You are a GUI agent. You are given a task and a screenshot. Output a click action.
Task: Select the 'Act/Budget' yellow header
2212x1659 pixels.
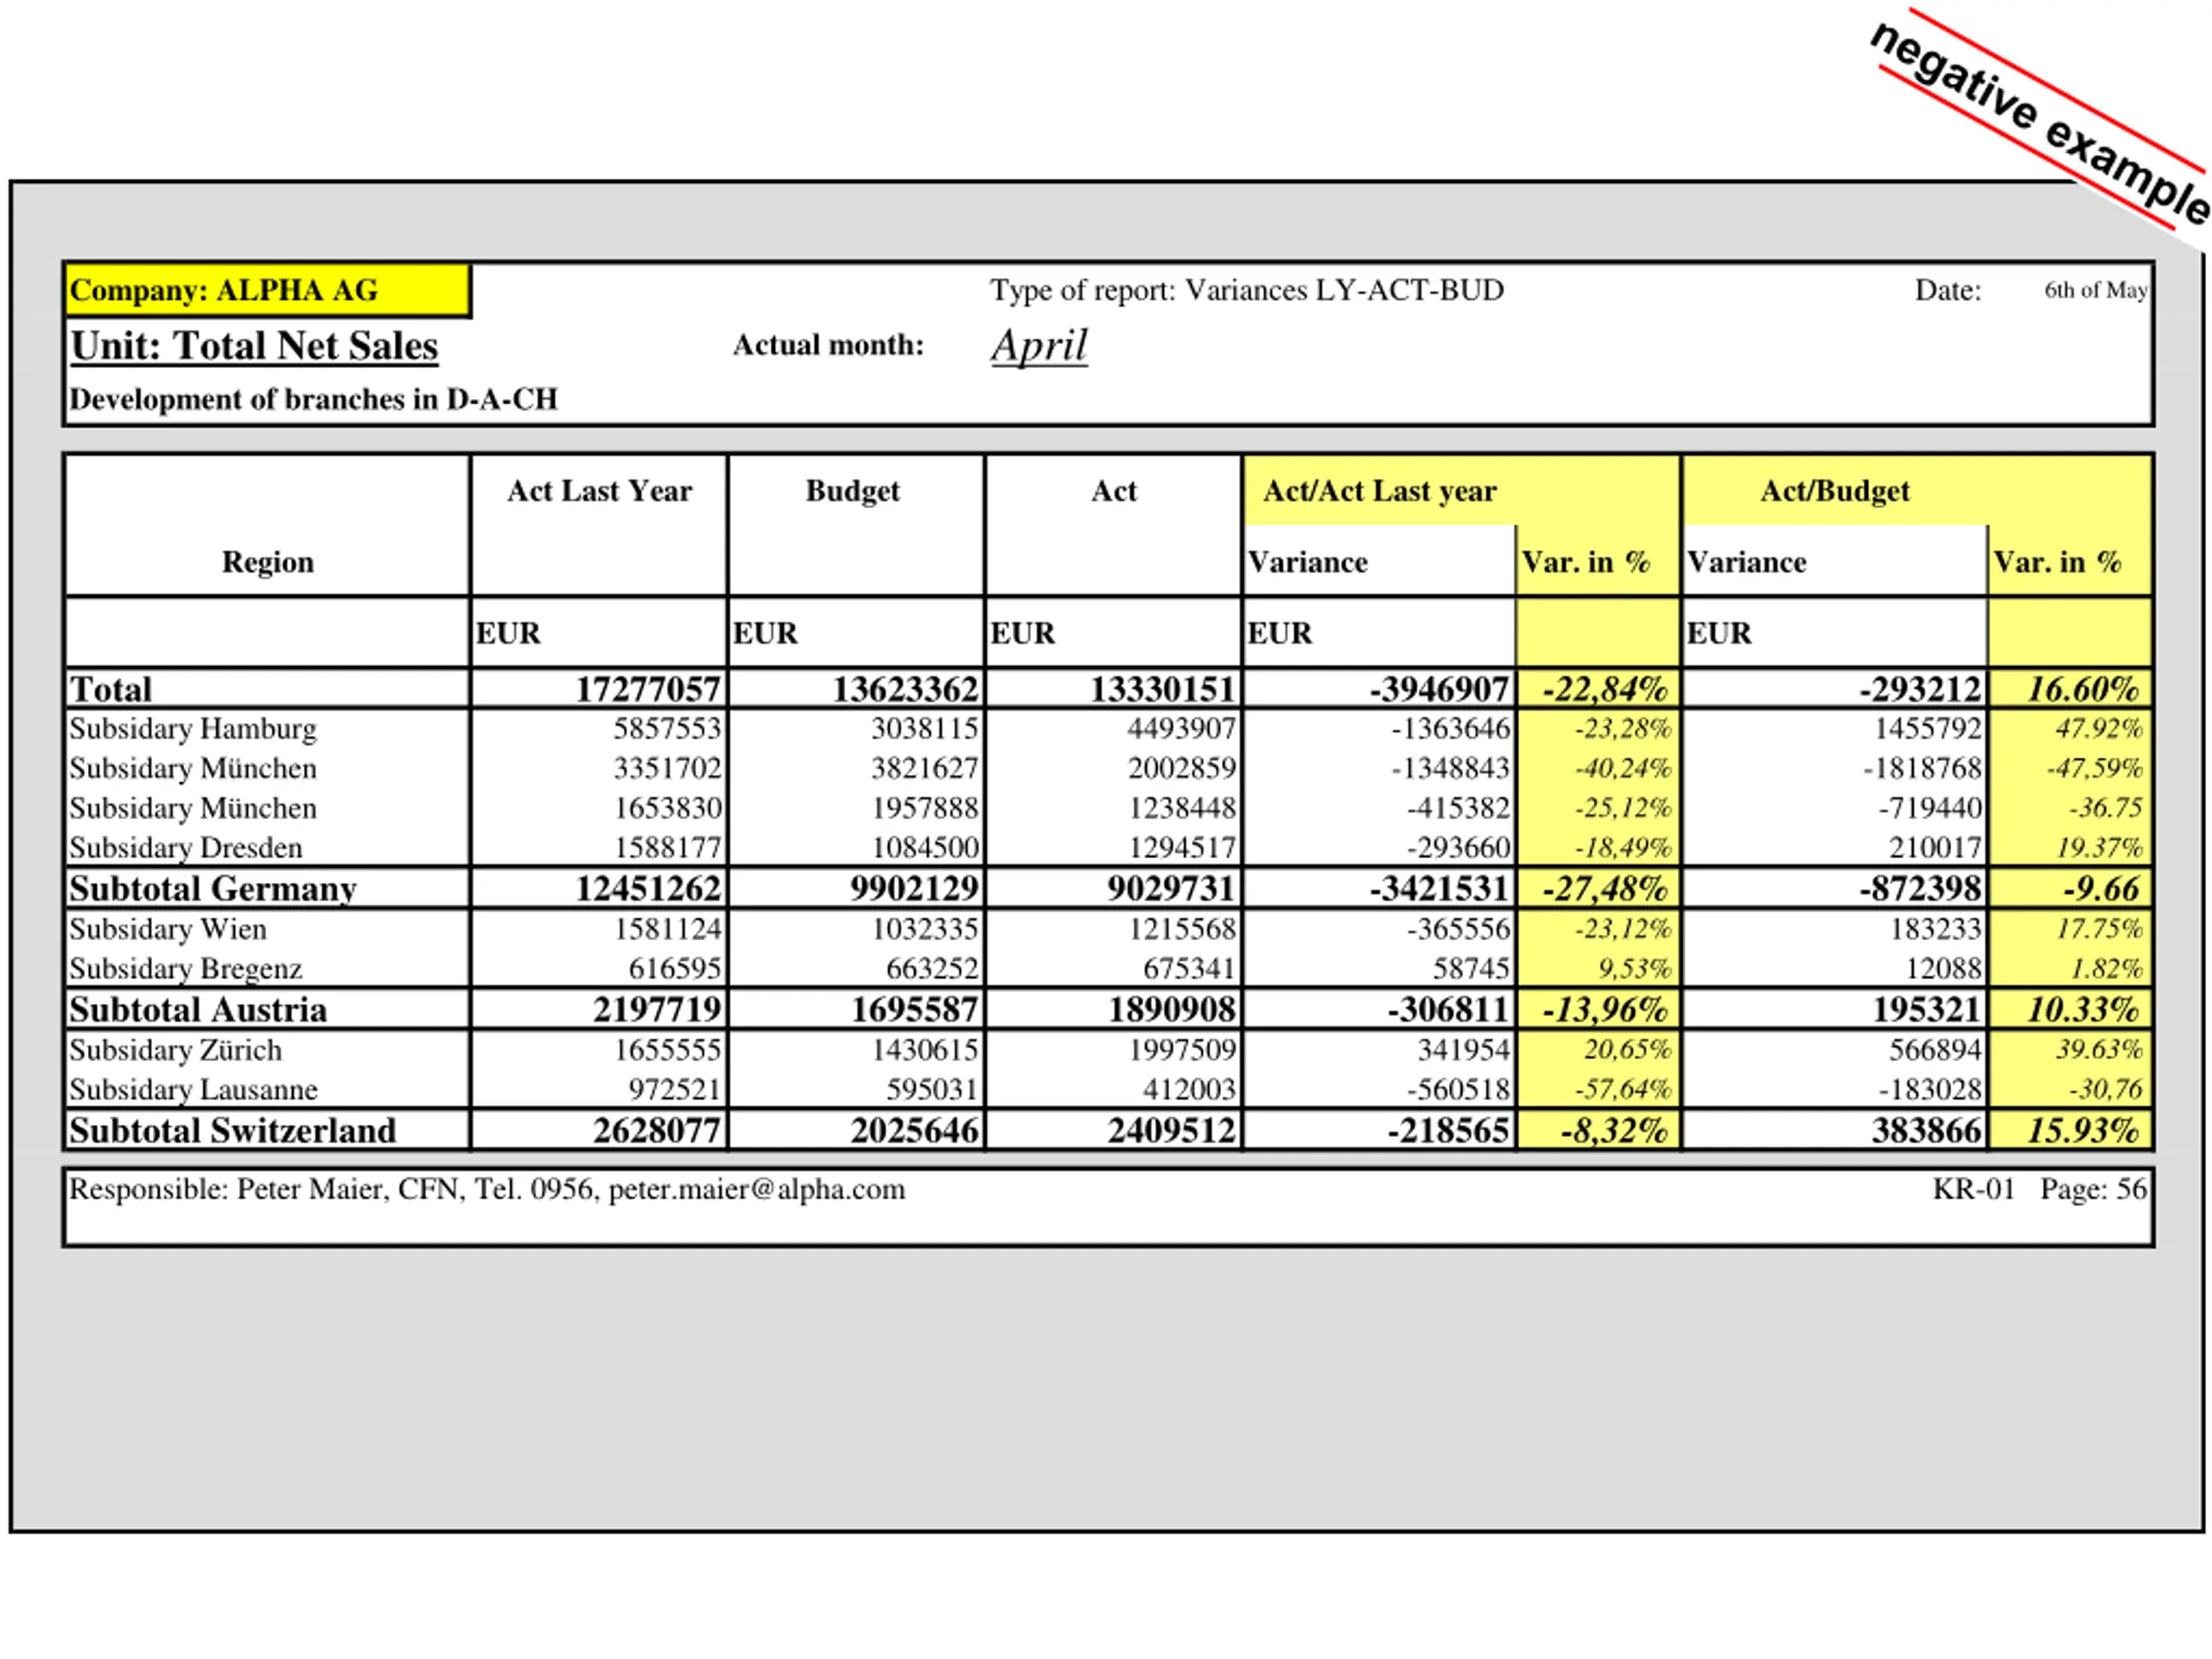(1835, 491)
